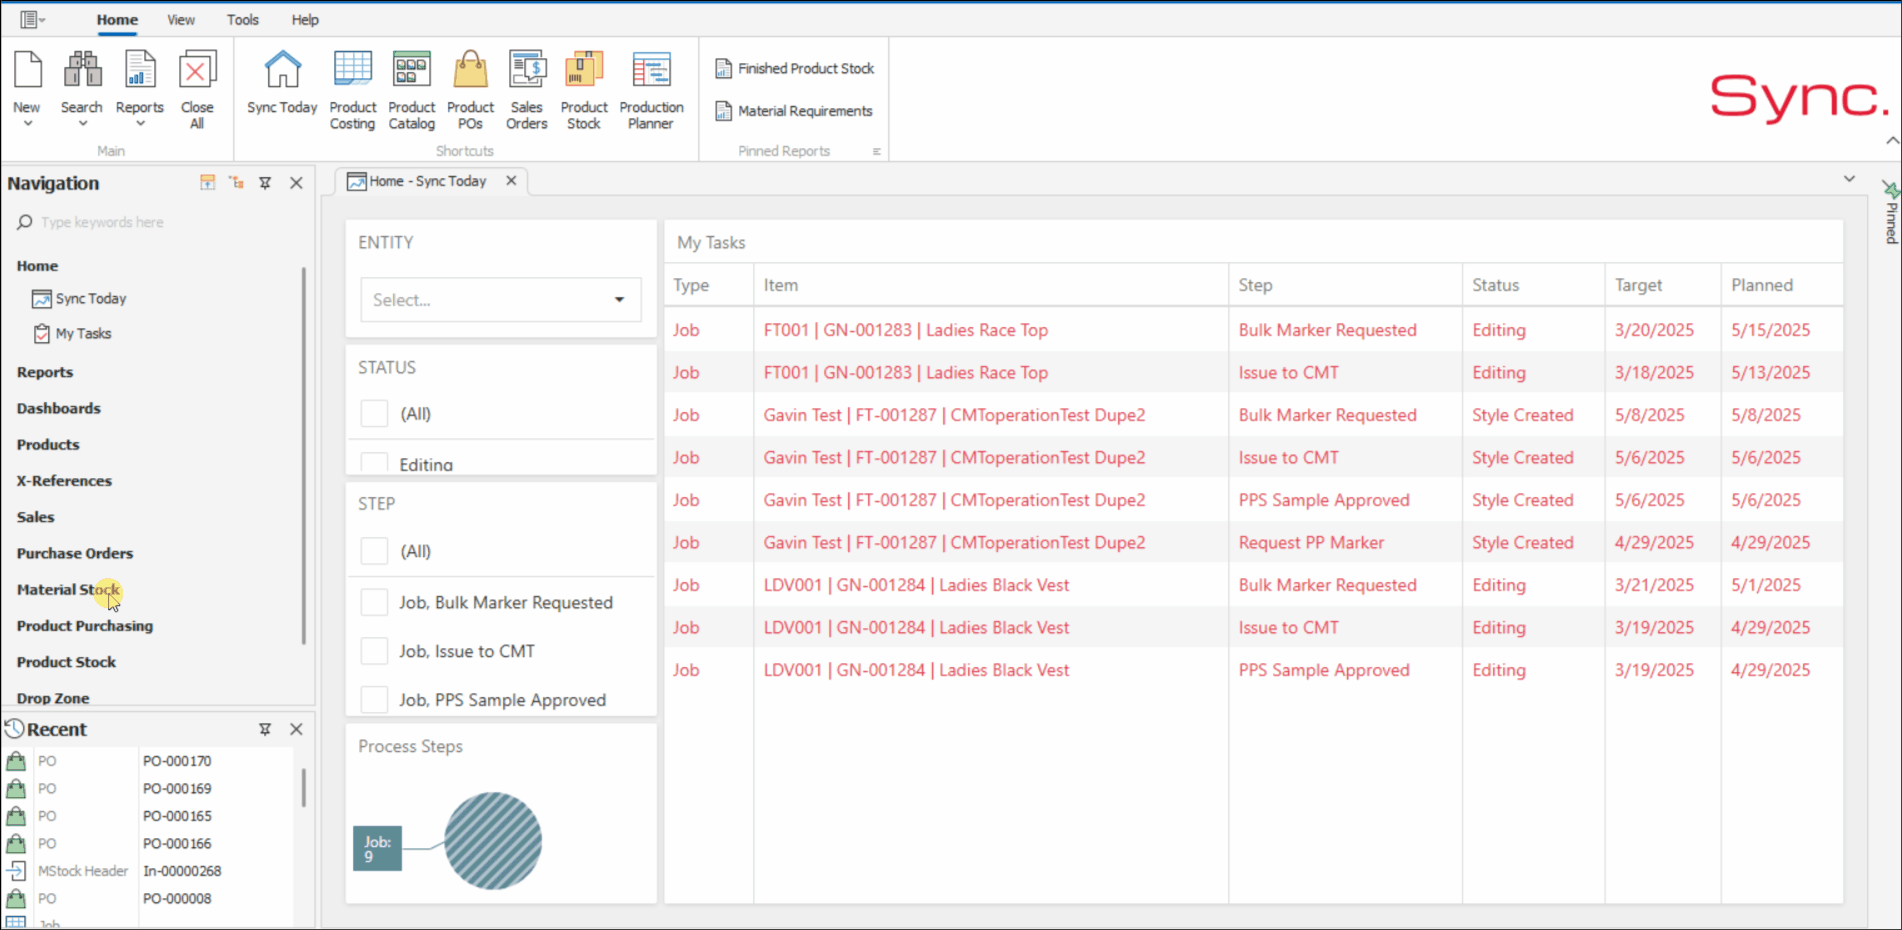Sort My Tasks by the Step column

click(x=1345, y=285)
